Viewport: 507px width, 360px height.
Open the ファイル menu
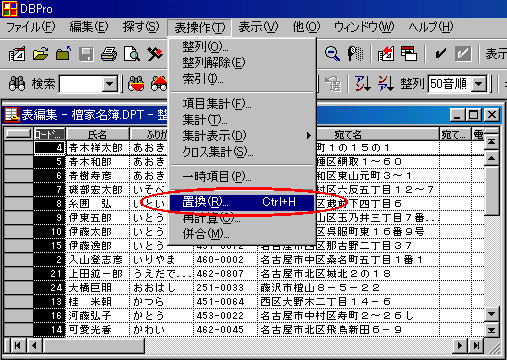pos(31,27)
